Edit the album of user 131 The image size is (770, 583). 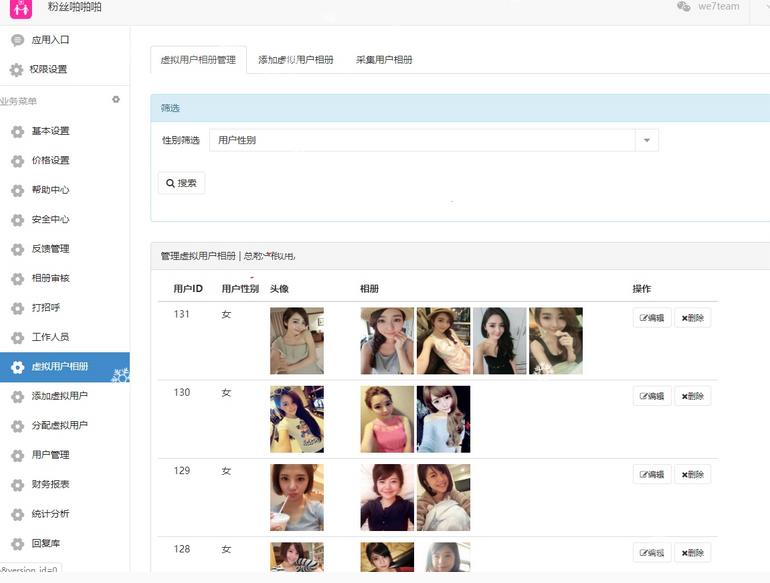tap(652, 318)
